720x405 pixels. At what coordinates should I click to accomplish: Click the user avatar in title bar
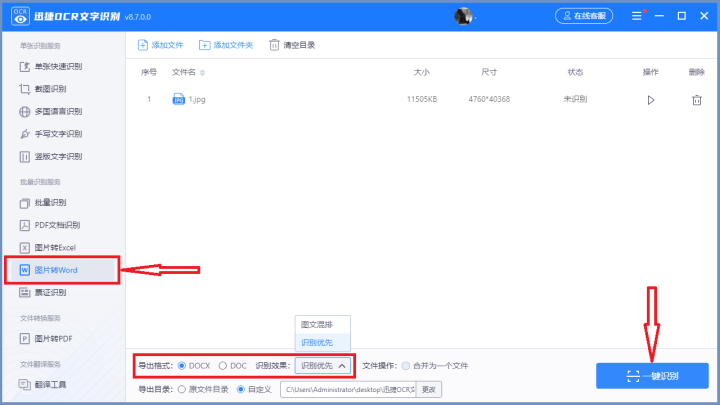pos(463,16)
